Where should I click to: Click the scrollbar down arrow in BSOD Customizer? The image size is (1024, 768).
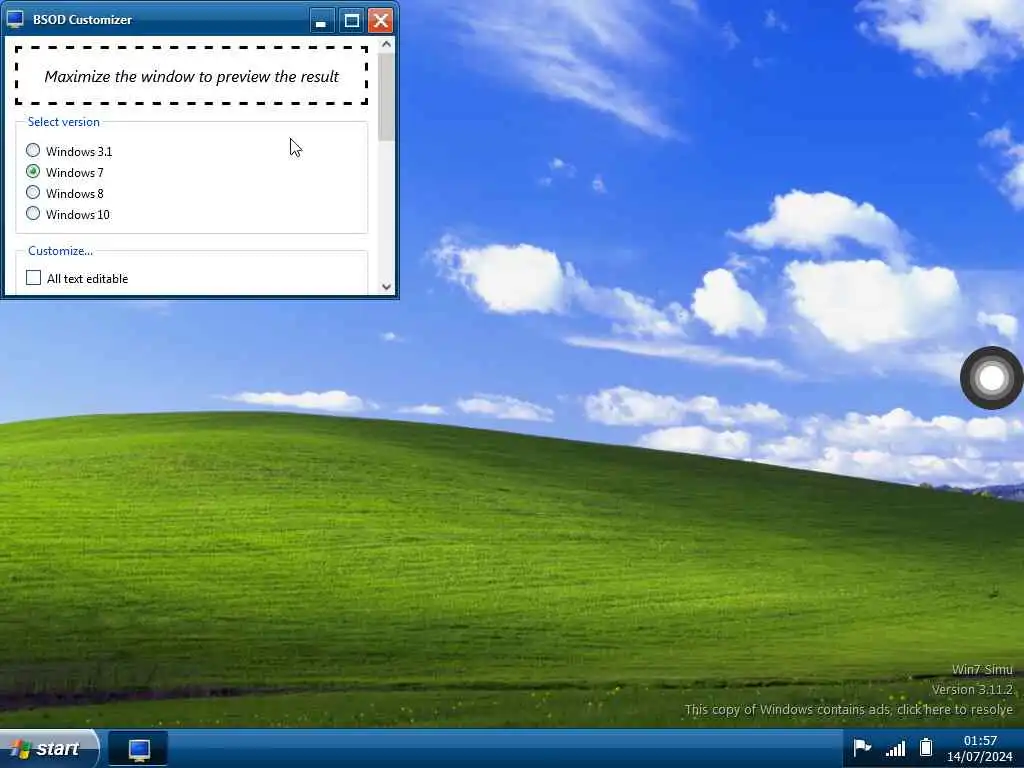386,287
